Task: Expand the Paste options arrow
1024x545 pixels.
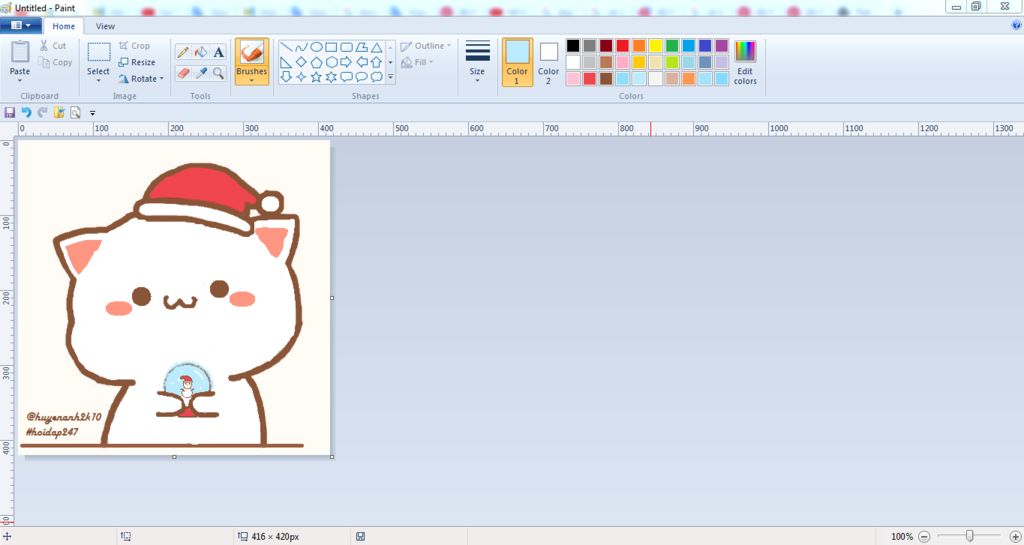Action: [20, 80]
